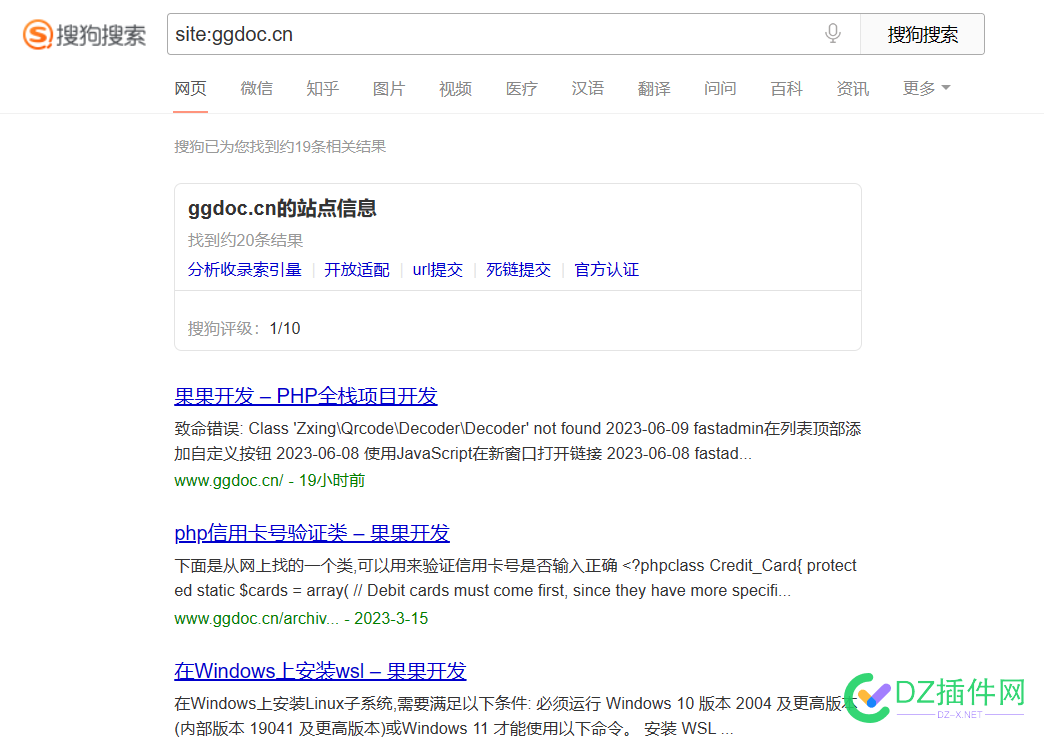Click the ggdoc.cn的站点信息 heading

[x=282, y=208]
